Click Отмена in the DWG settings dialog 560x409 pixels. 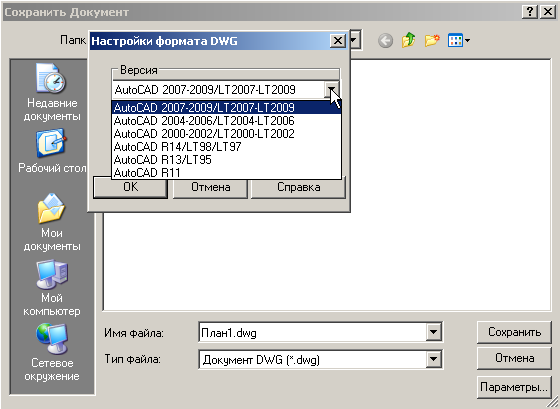pos(210,188)
